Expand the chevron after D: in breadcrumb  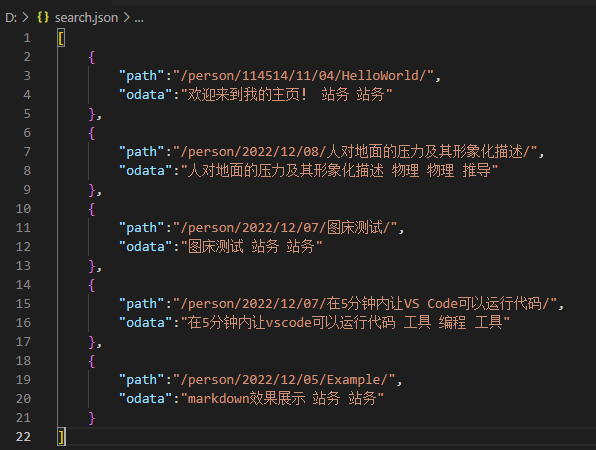pyautogui.click(x=25, y=17)
